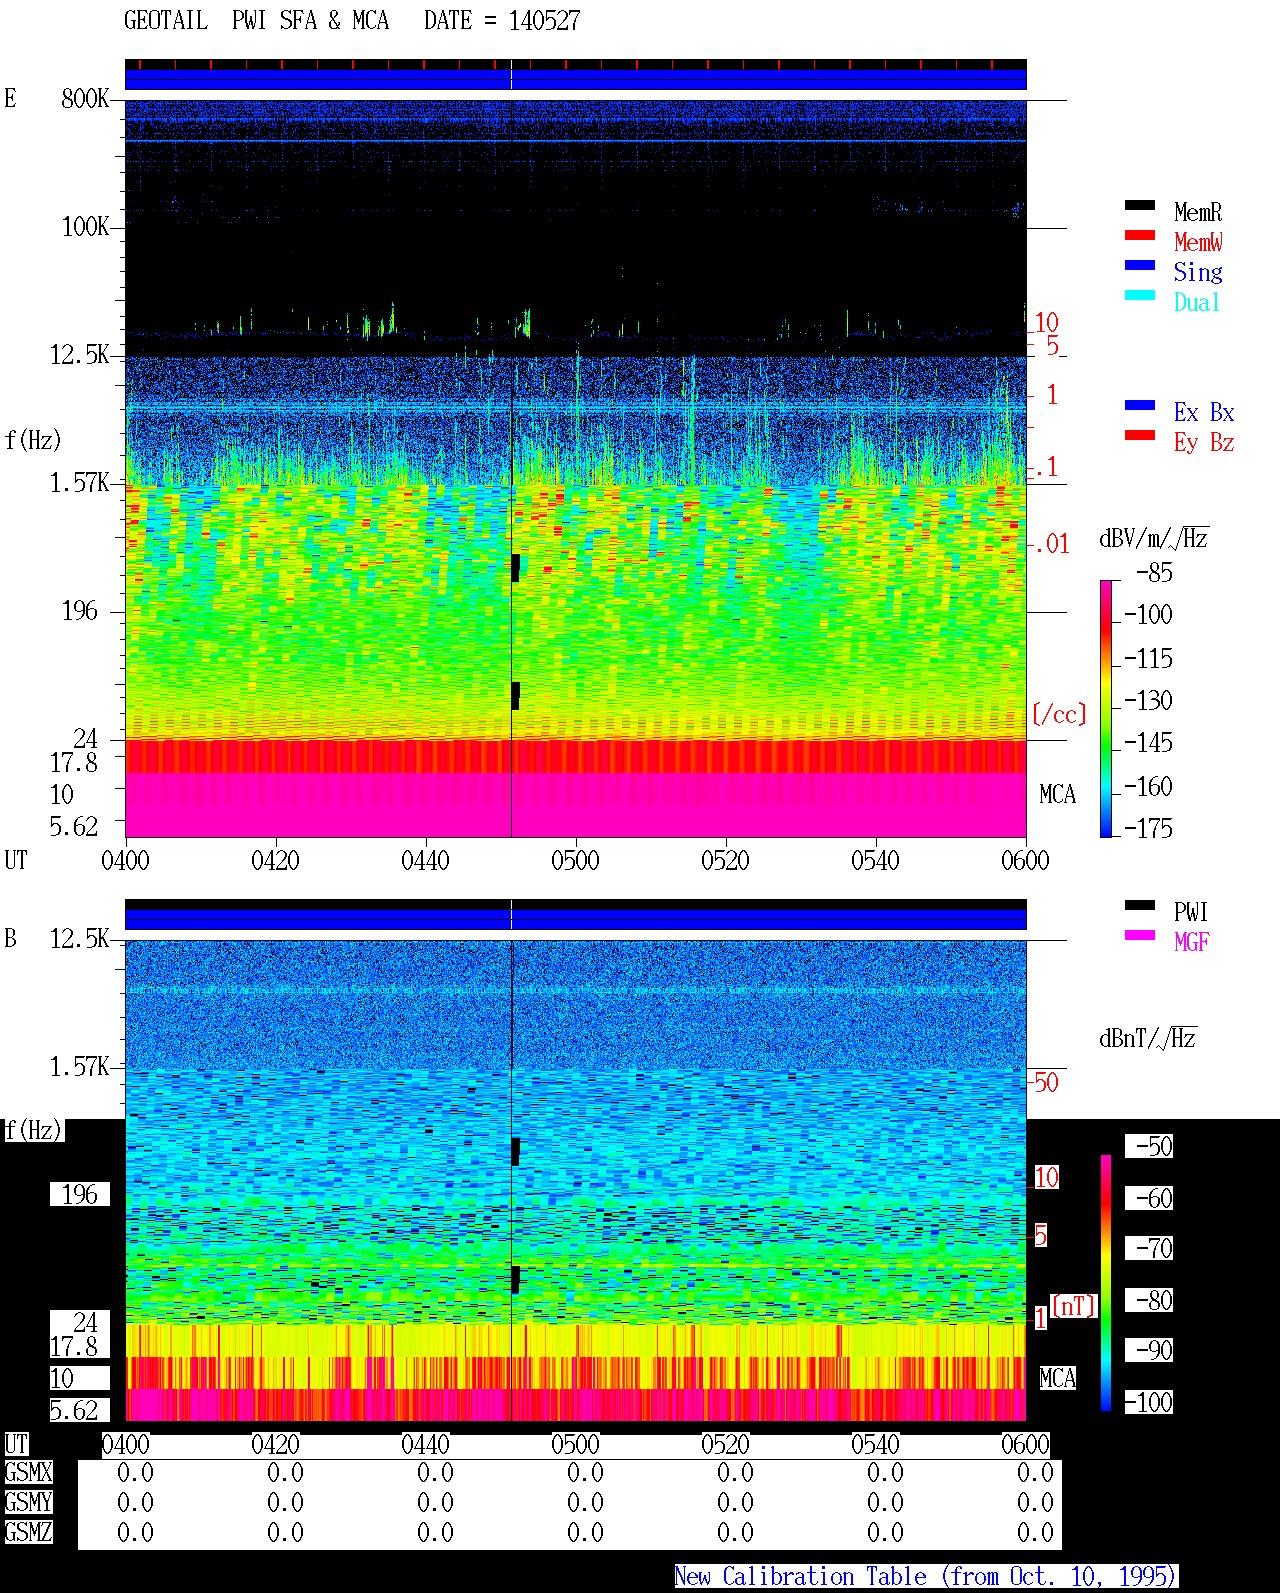Click the blue Ex Bx legend swatch
Screen dimensions: 1280x1593
[x=1139, y=405]
